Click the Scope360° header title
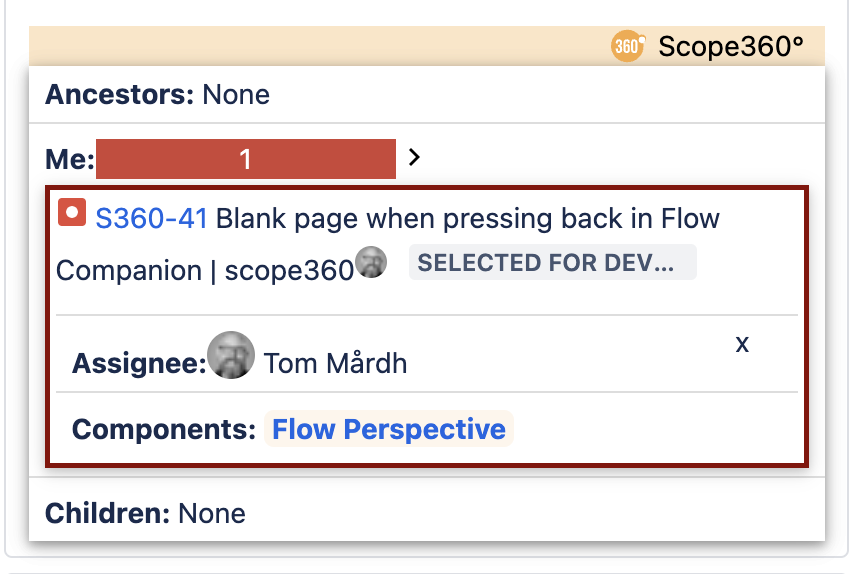858x574 pixels. tap(731, 47)
